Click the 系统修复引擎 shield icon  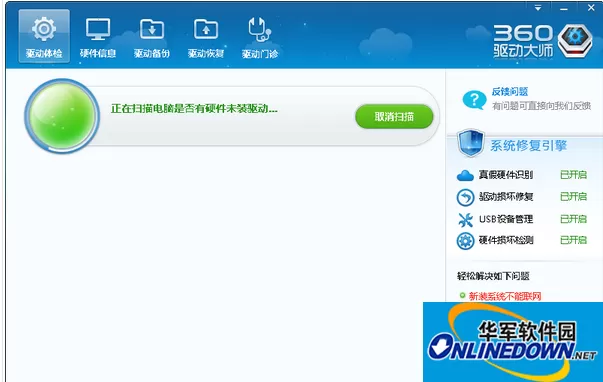tap(471, 143)
